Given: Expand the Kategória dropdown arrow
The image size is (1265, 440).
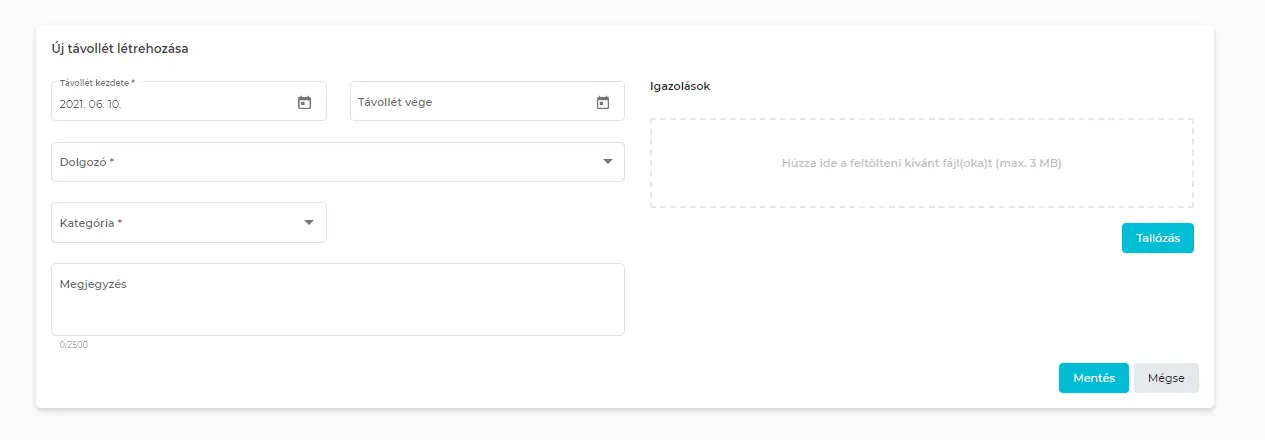Looking at the screenshot, I should [x=309, y=223].
